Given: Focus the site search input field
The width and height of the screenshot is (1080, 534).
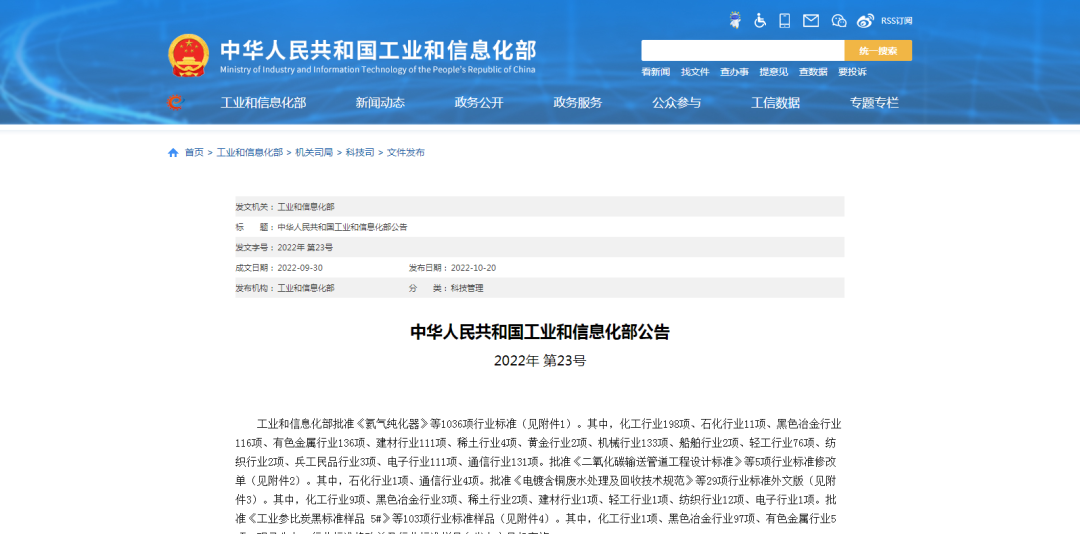Looking at the screenshot, I should pos(742,50).
